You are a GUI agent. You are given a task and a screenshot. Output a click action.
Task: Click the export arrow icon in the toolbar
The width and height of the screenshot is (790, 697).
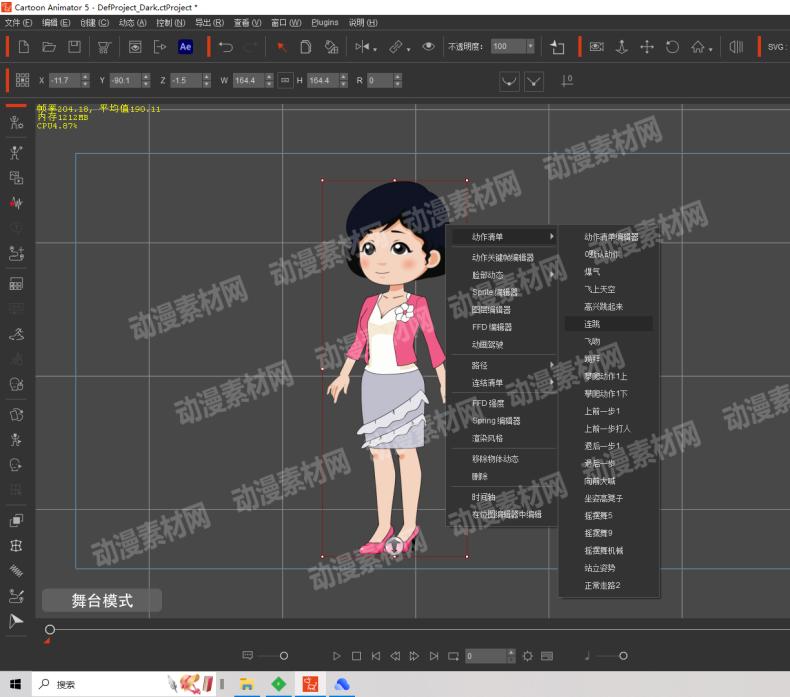click(x=160, y=47)
